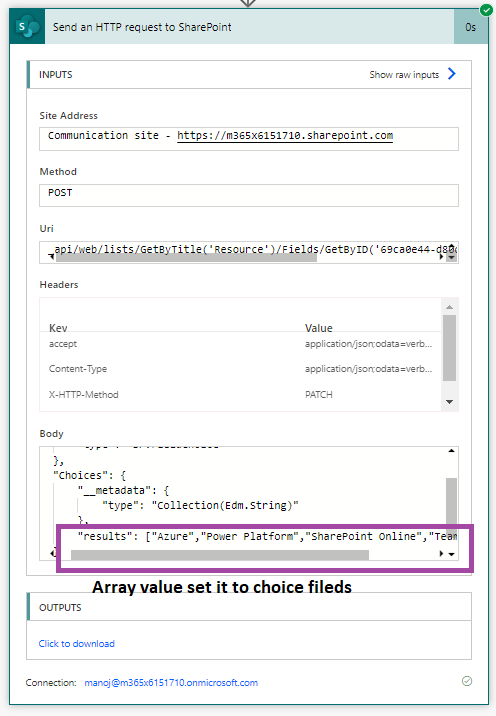The image size is (496, 716).
Task: Click the Body horizontal scroll right arrow
Action: (441, 553)
